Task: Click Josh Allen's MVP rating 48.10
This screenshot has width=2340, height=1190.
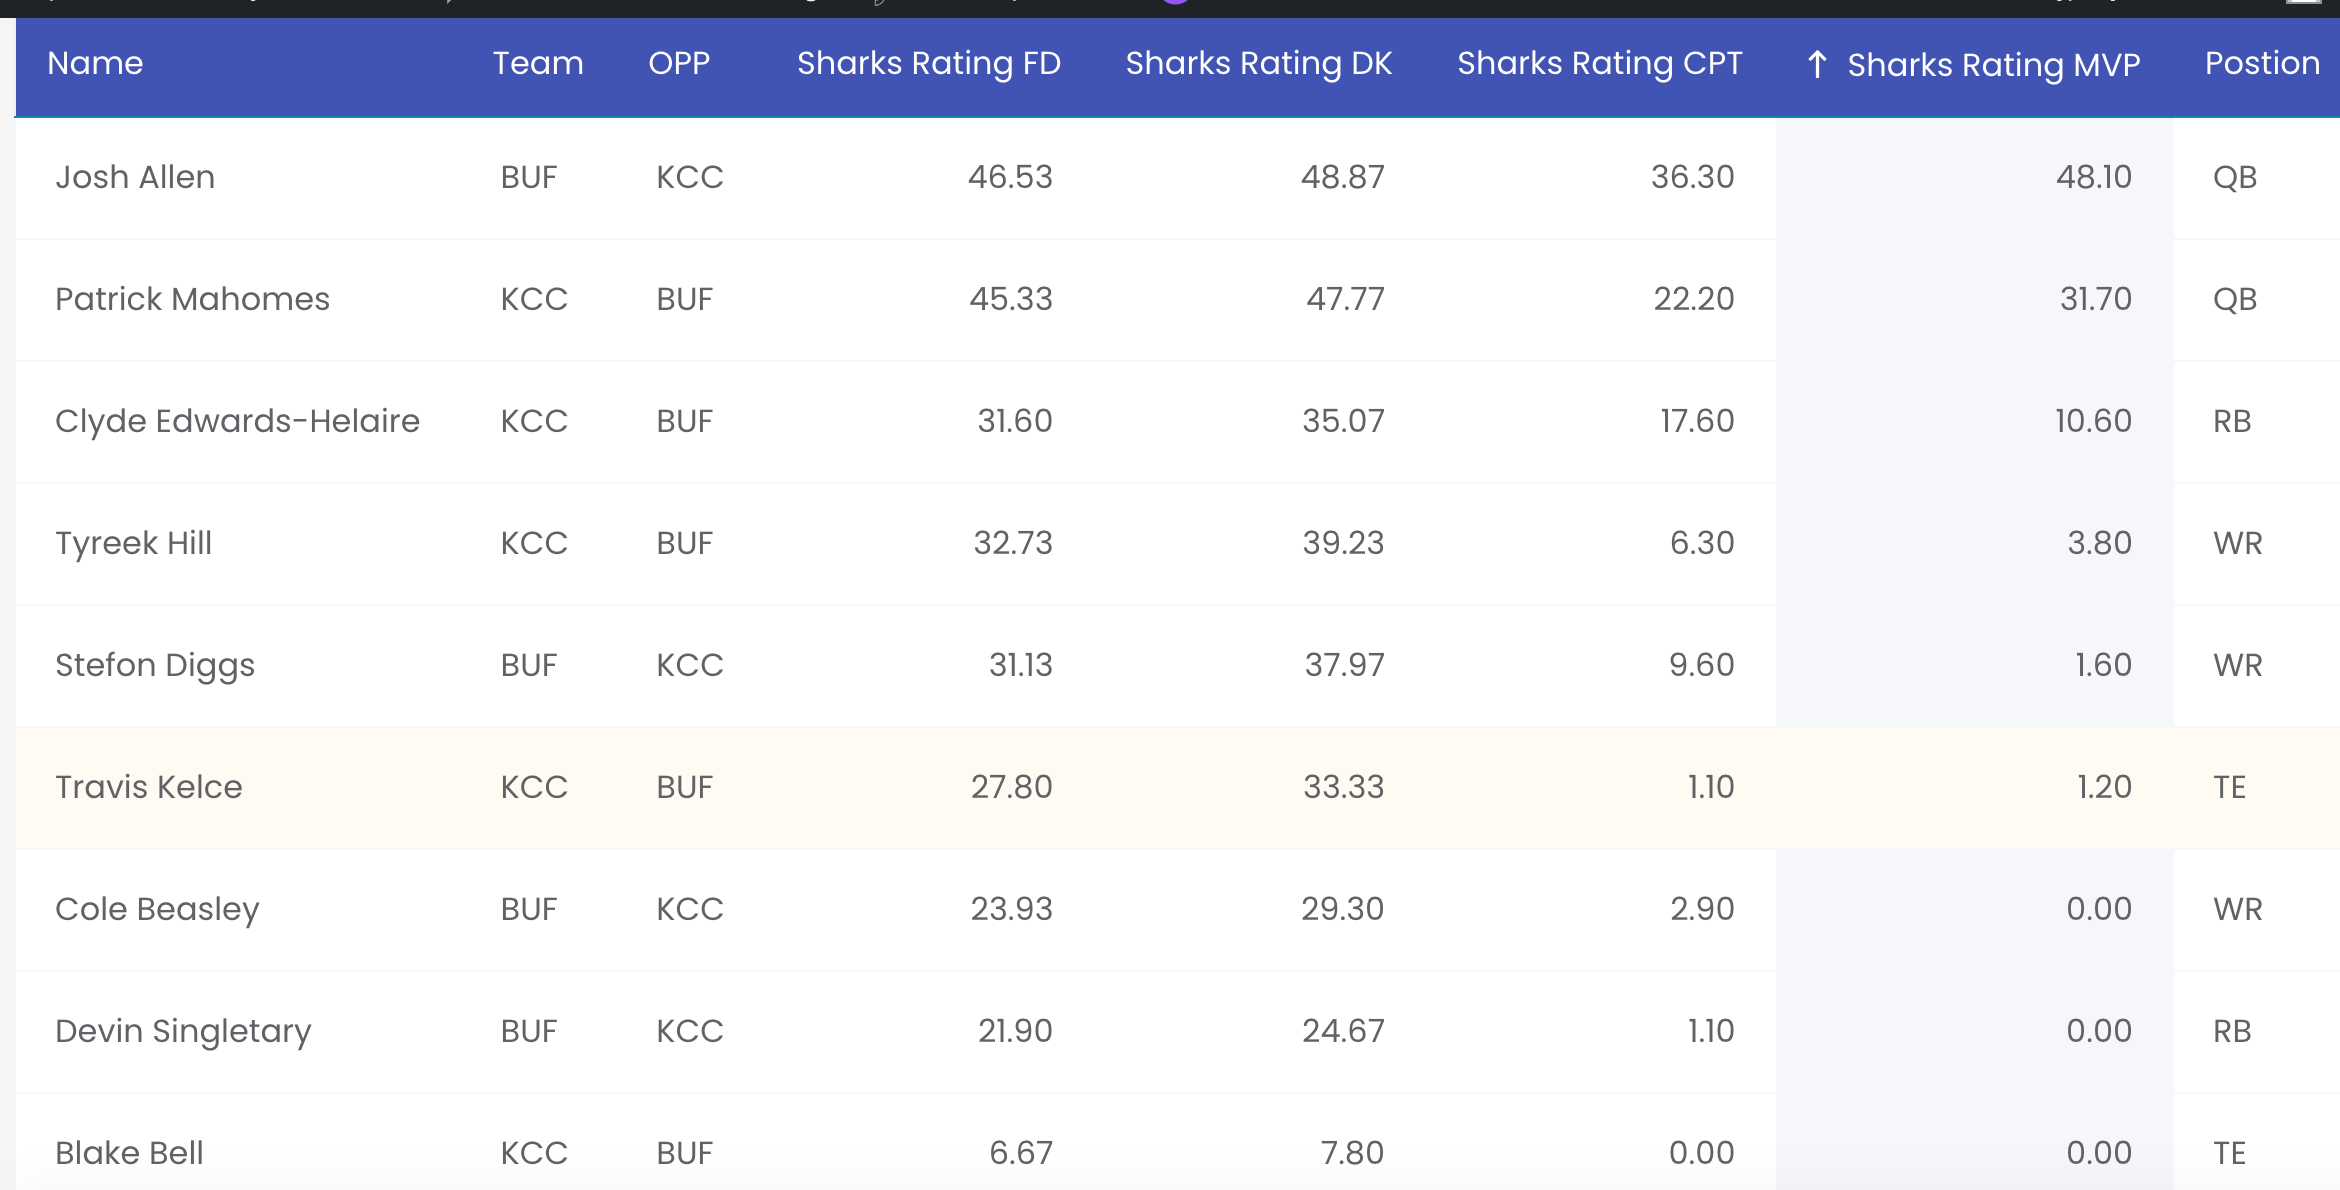Action: tap(2094, 177)
